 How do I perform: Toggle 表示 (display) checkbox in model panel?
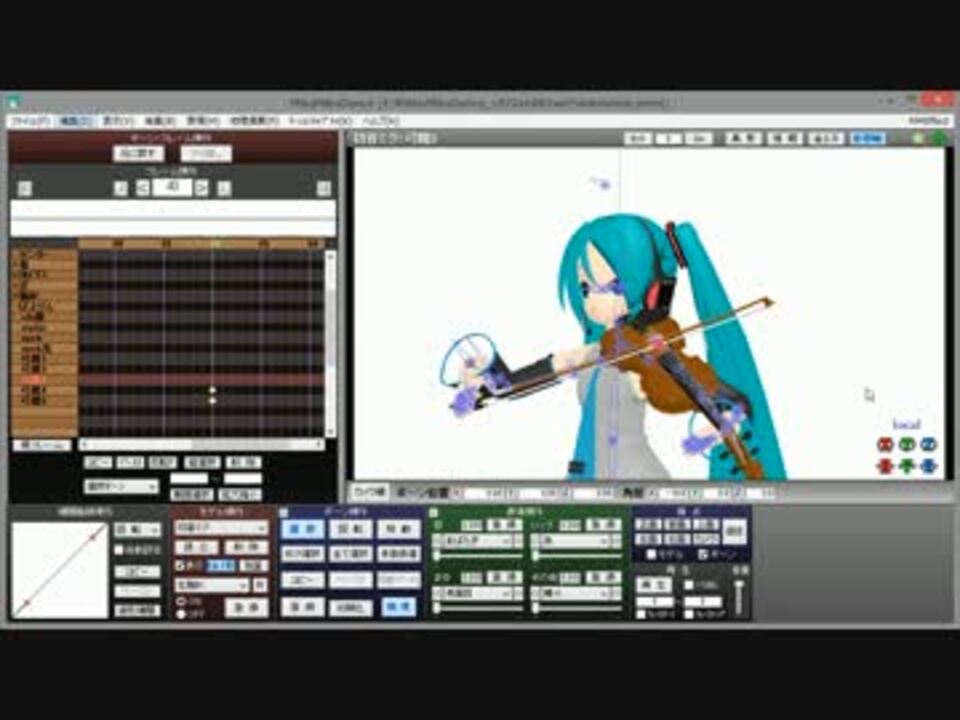pyautogui.click(x=181, y=566)
